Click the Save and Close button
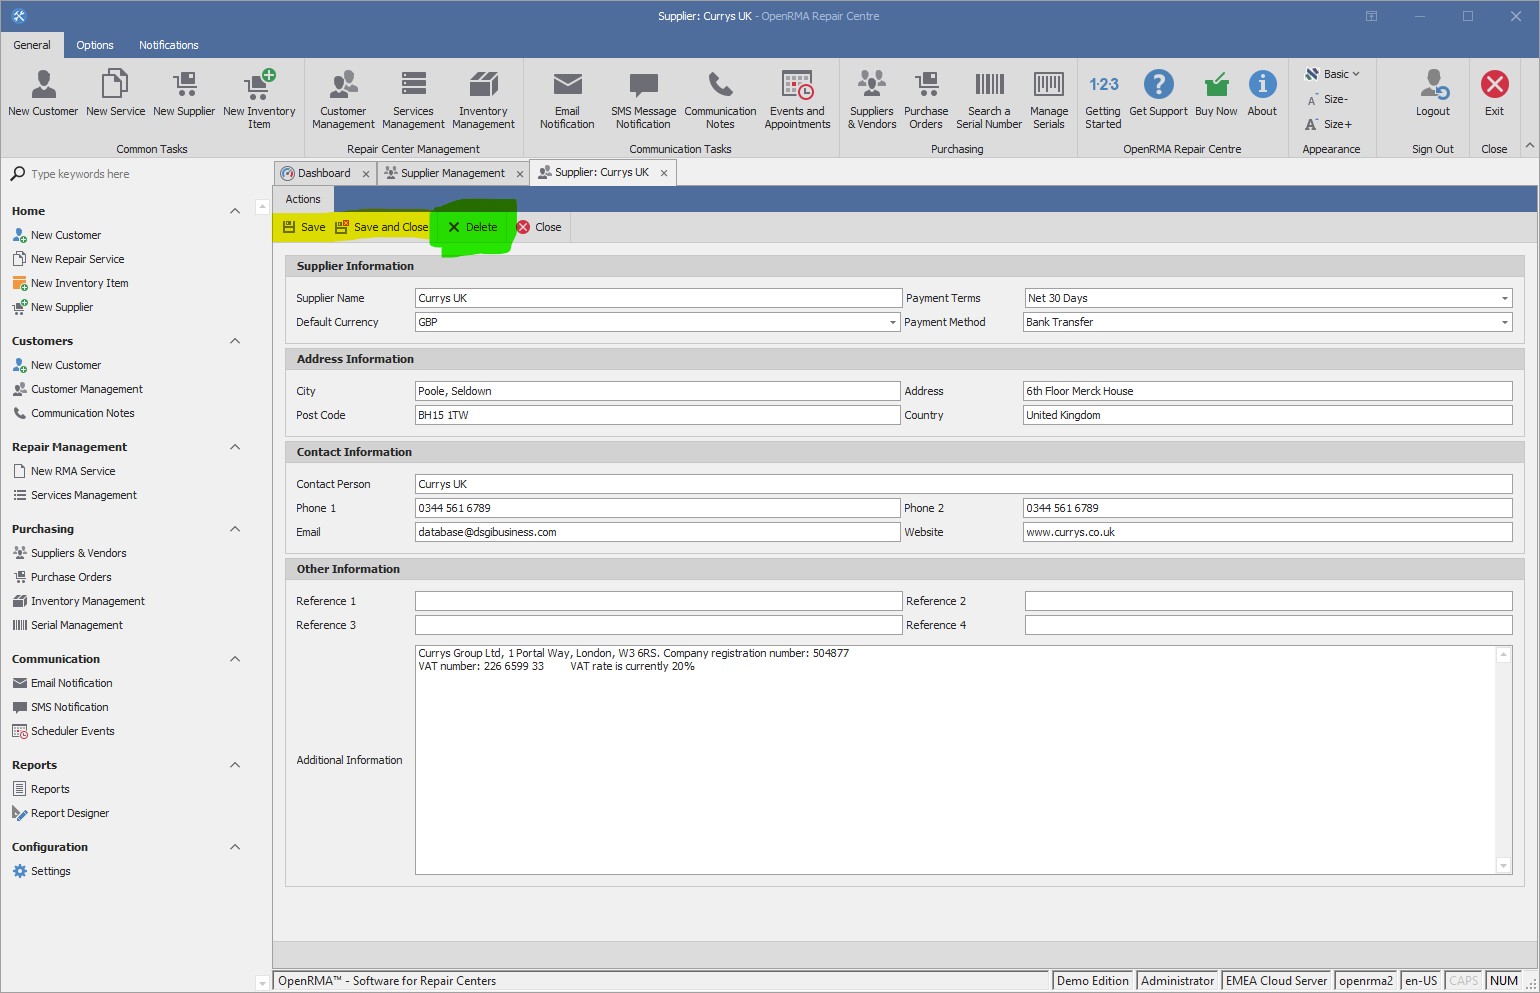 (381, 227)
